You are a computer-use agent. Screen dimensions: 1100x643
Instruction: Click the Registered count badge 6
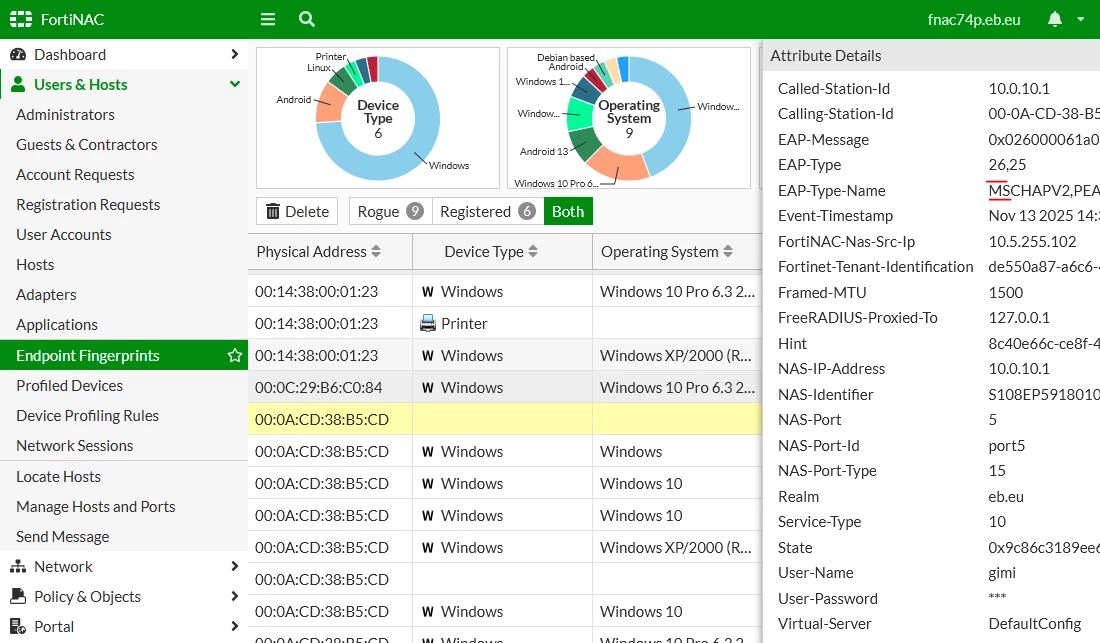point(527,211)
